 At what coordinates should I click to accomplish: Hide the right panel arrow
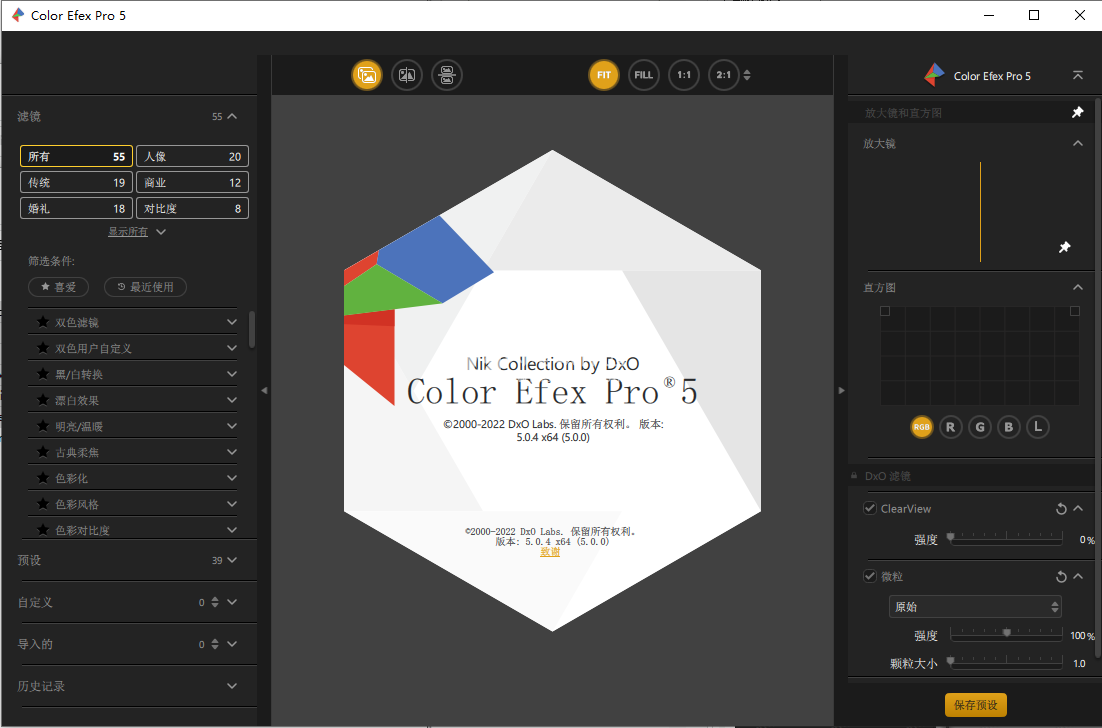(x=841, y=390)
